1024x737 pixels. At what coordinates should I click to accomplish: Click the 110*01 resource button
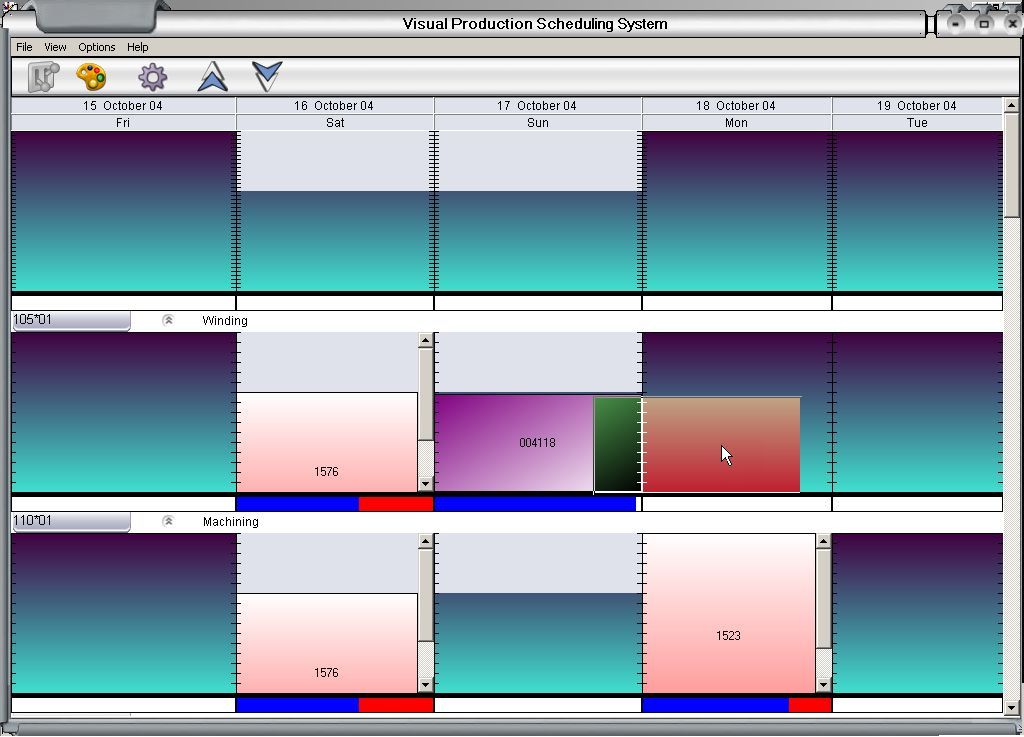(70, 522)
